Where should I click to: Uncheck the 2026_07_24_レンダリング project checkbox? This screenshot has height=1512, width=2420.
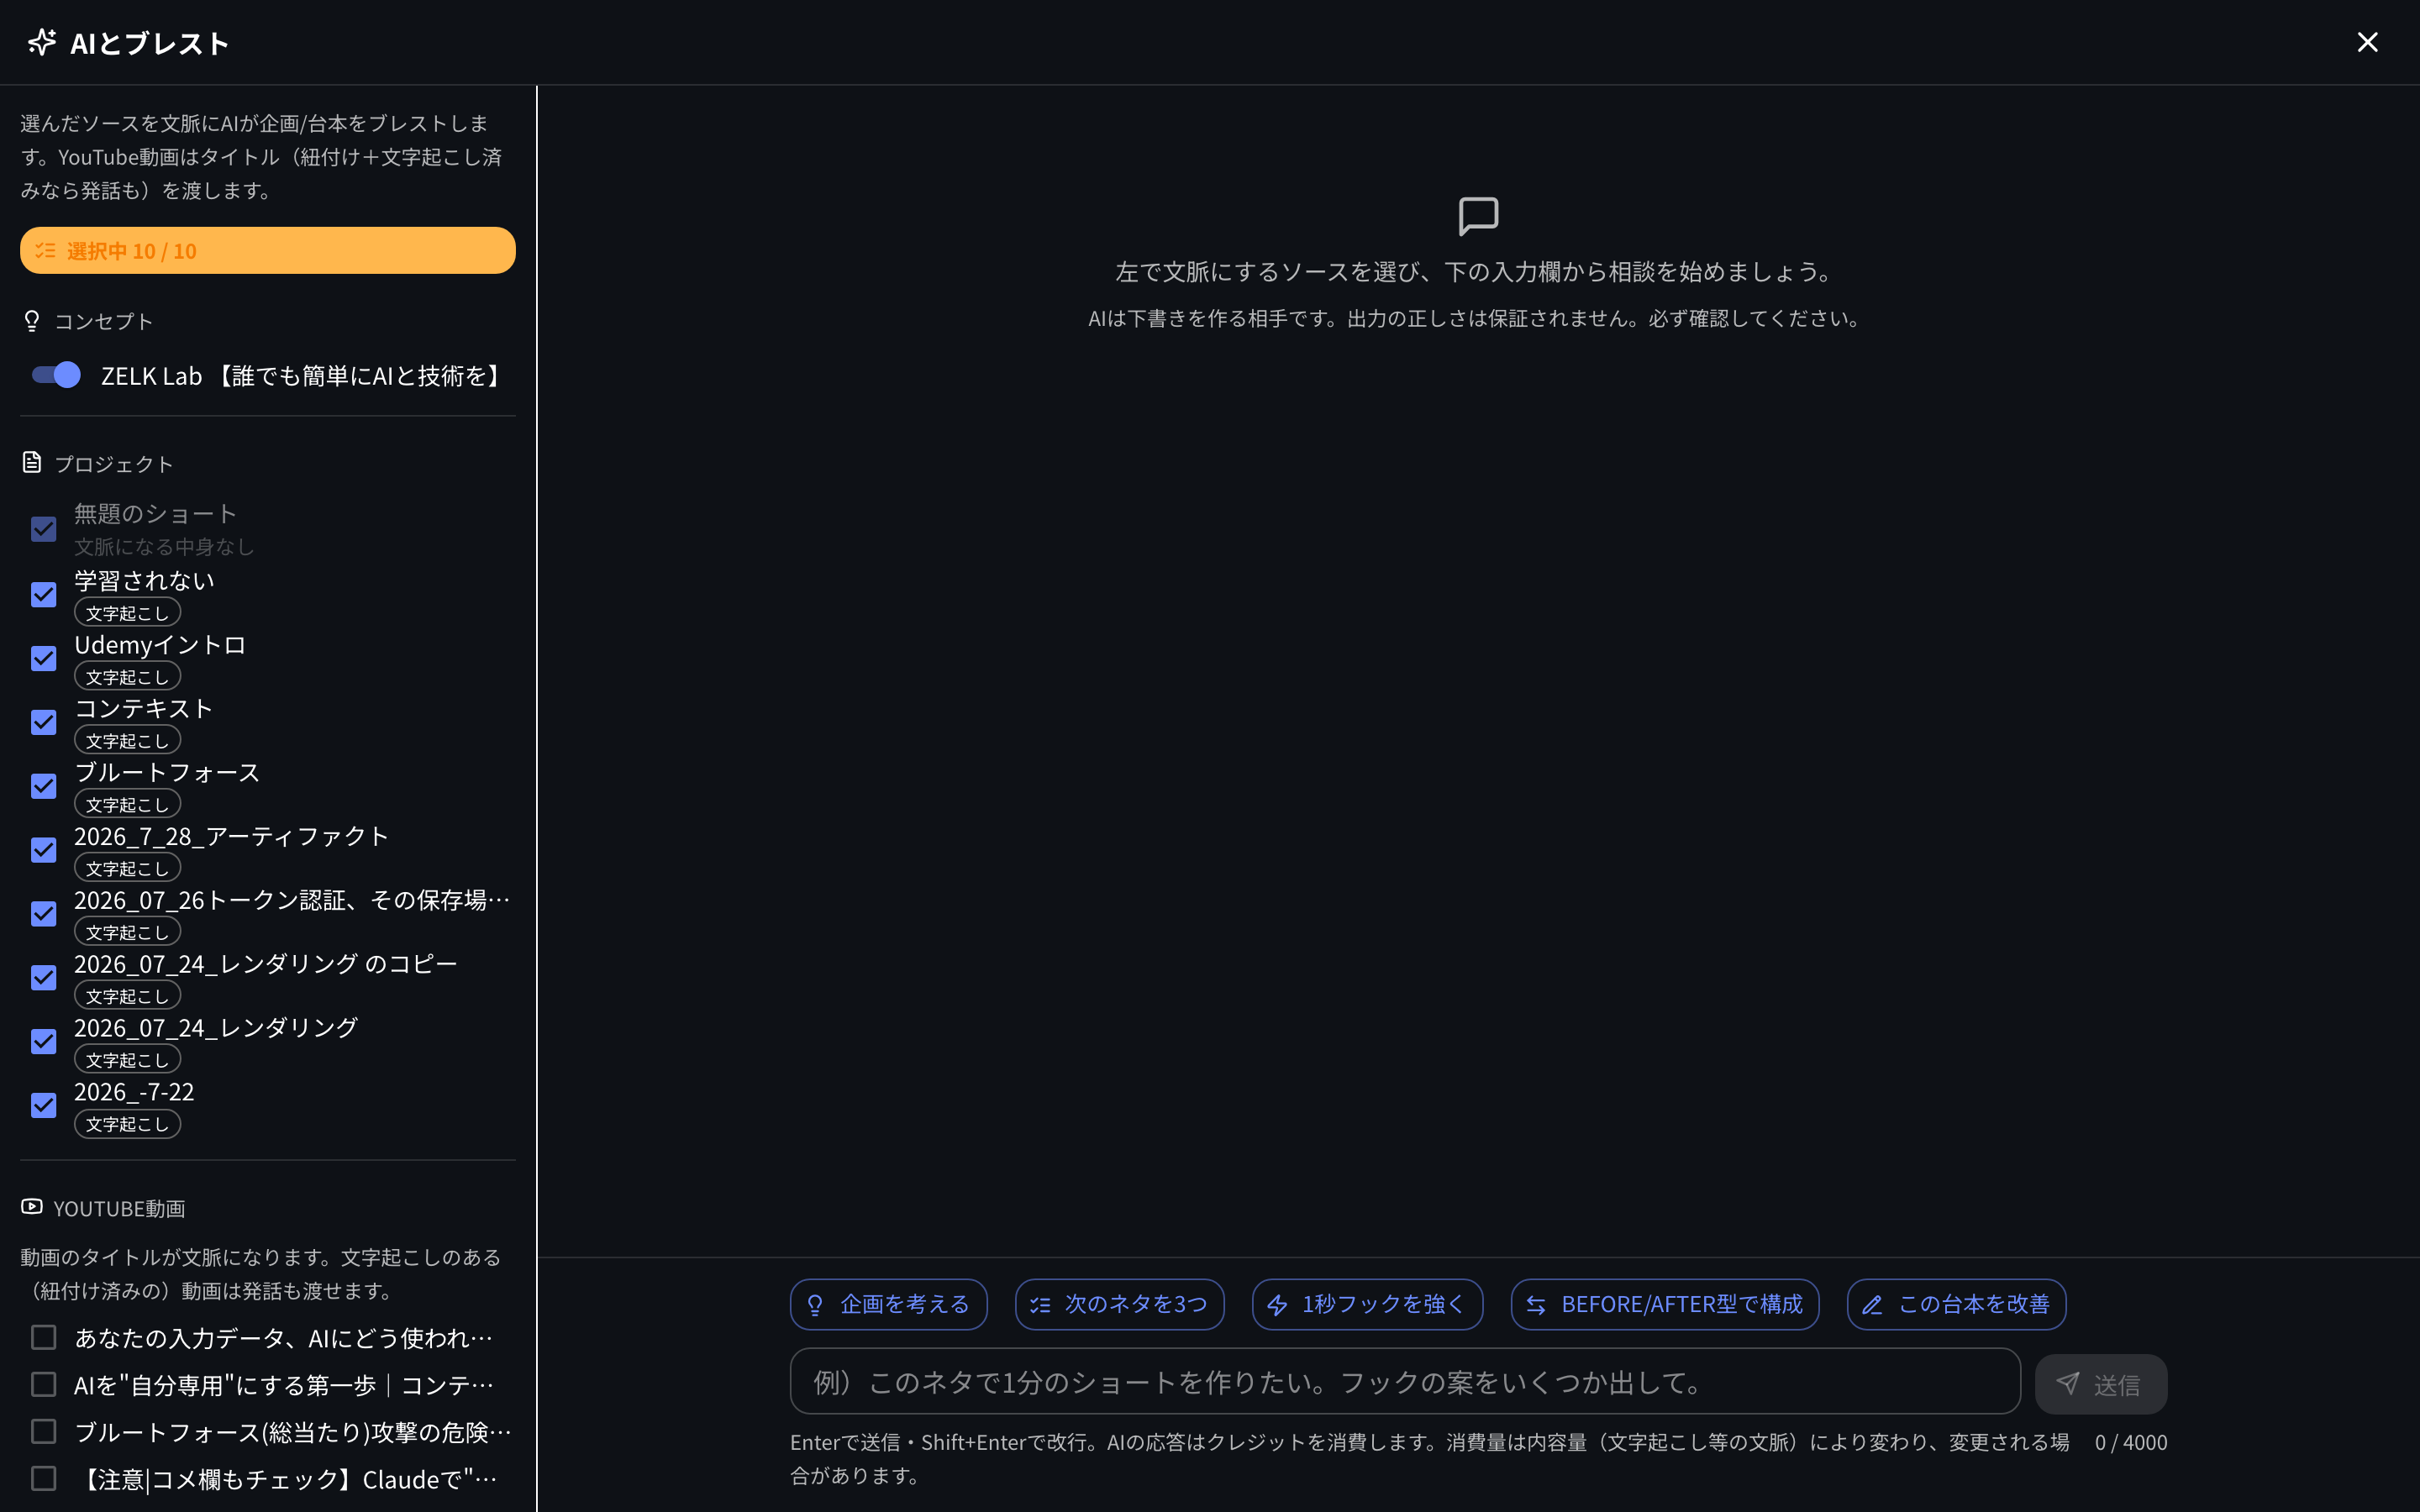(x=44, y=1042)
